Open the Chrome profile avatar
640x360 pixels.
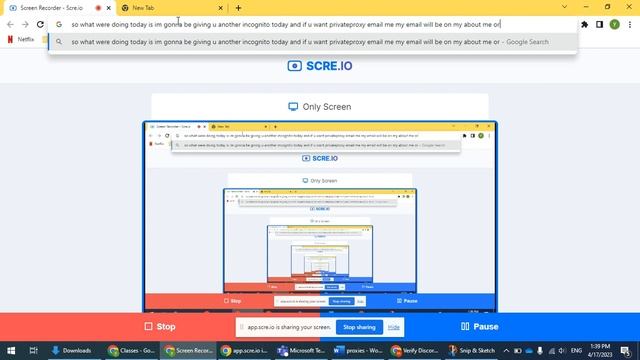tap(614, 24)
